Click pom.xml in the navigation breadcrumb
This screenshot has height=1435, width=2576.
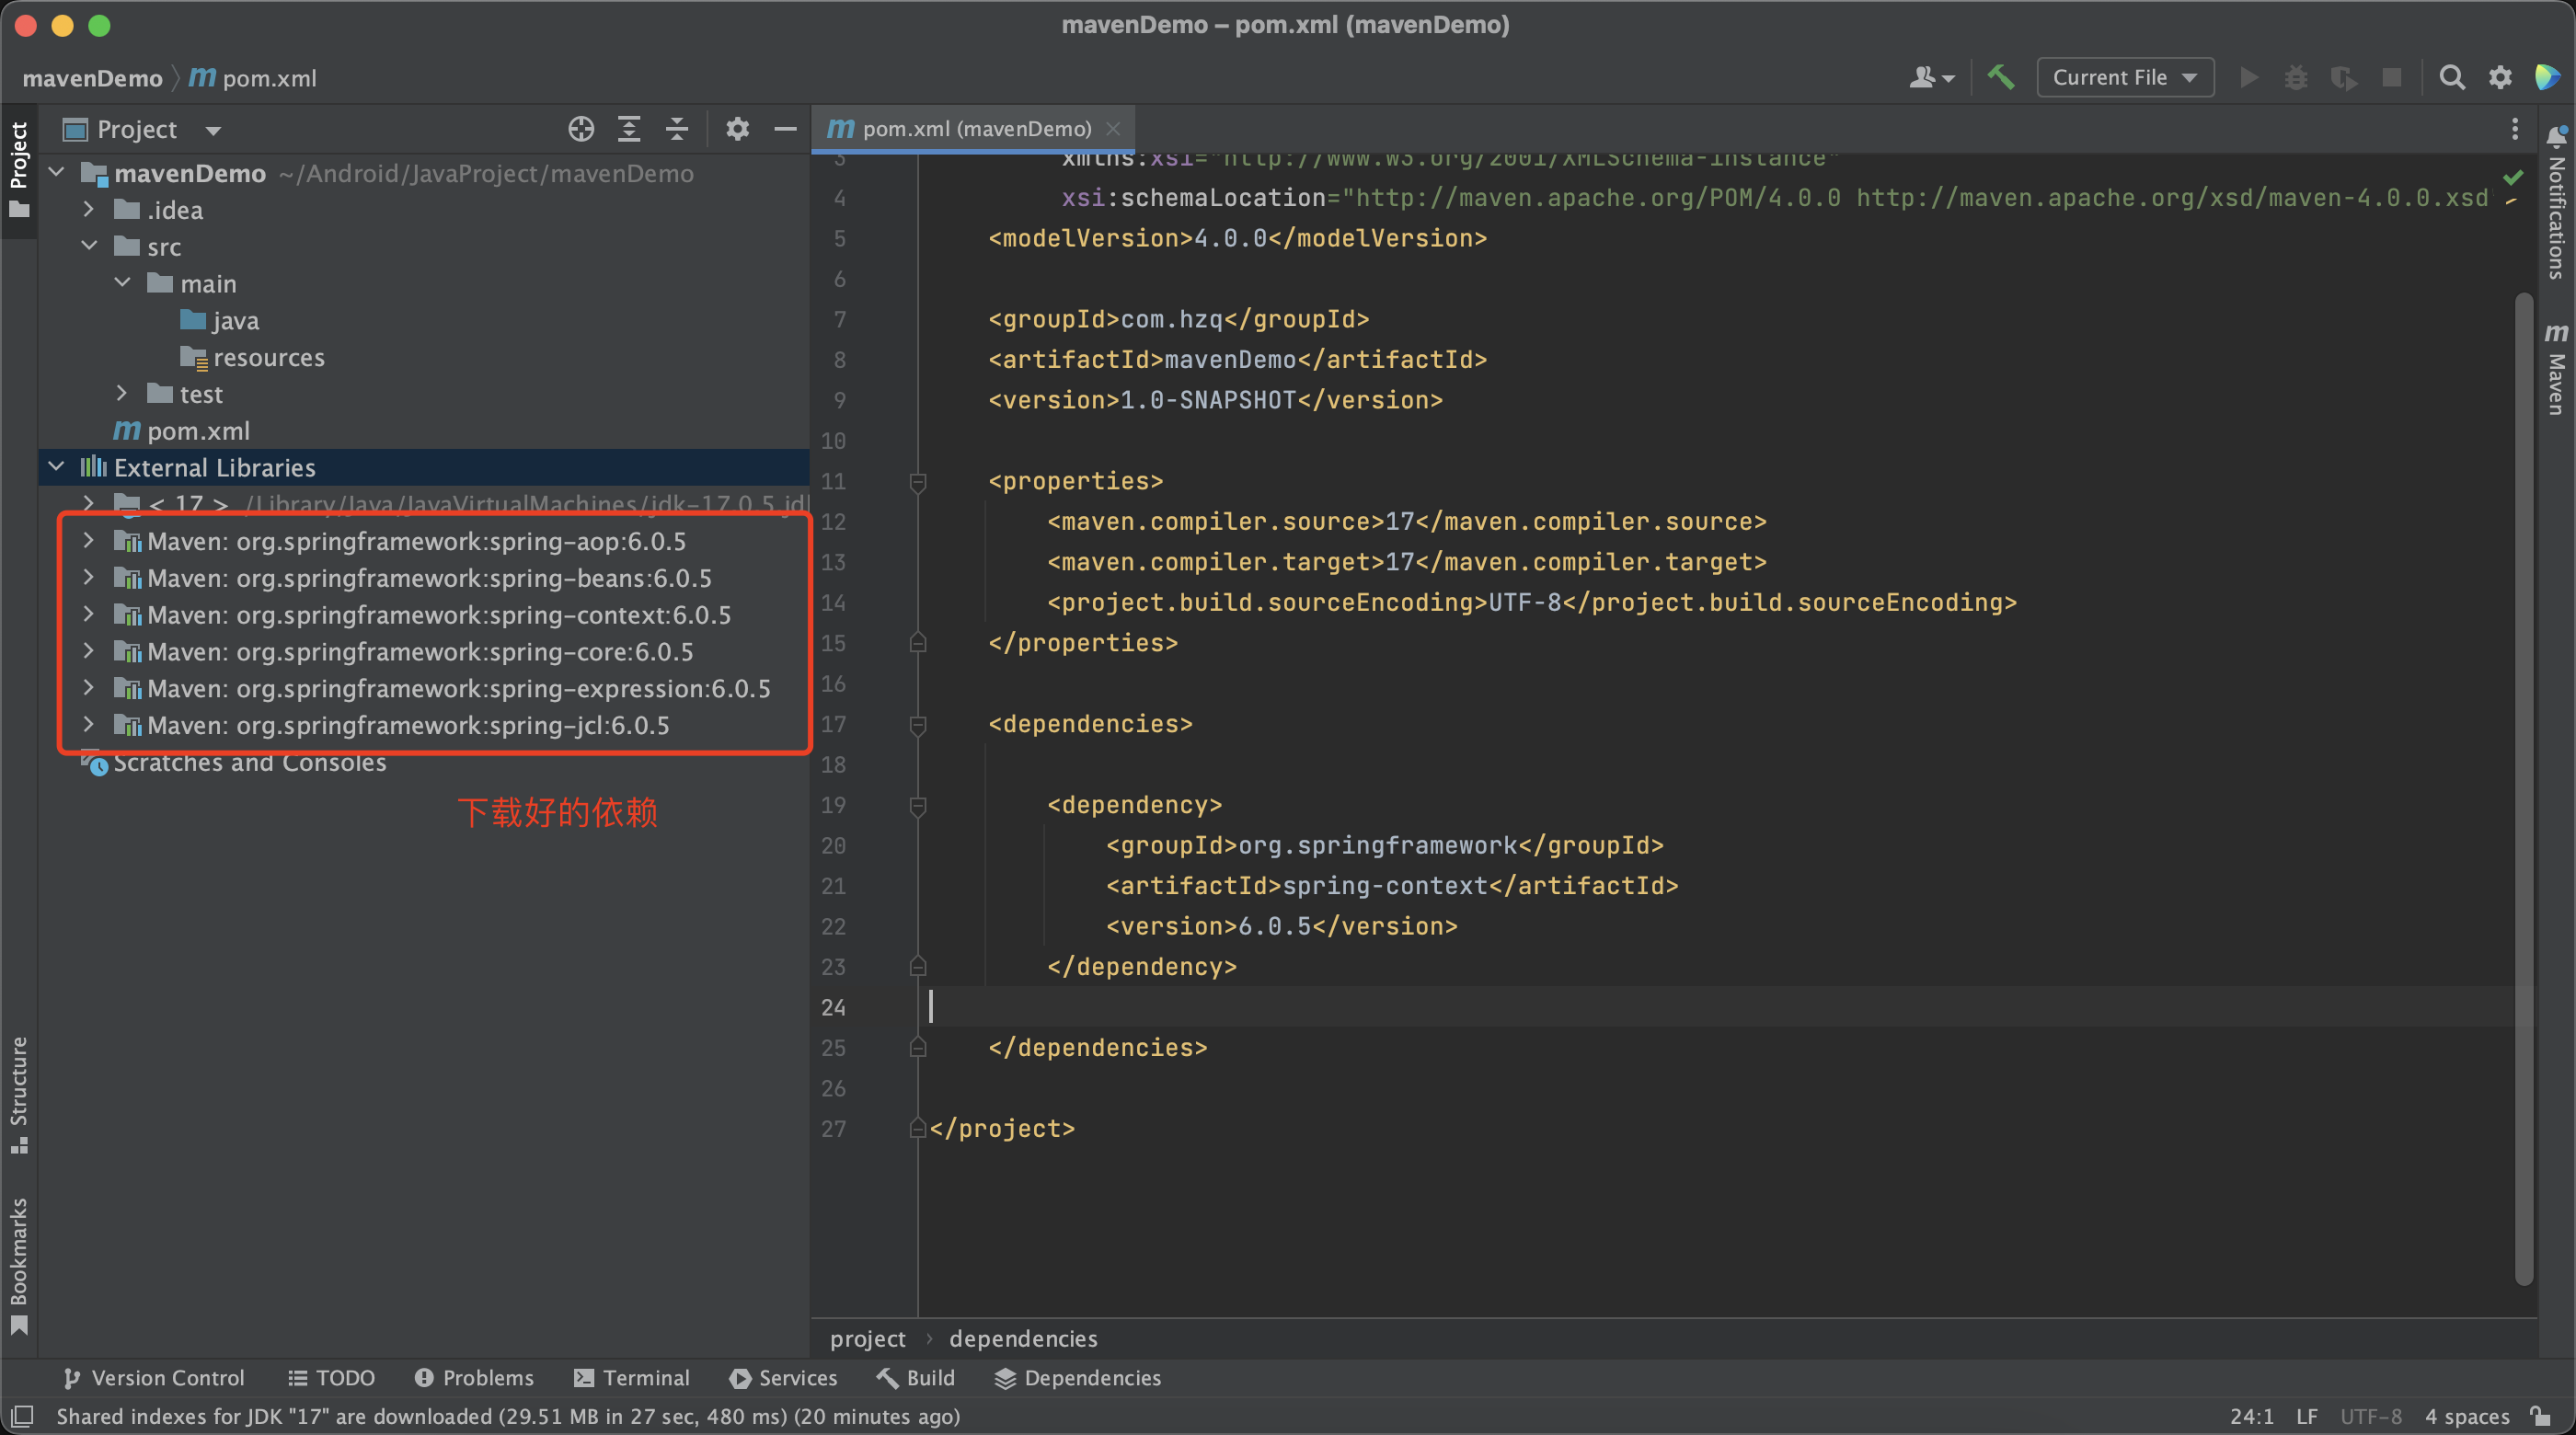(x=253, y=78)
